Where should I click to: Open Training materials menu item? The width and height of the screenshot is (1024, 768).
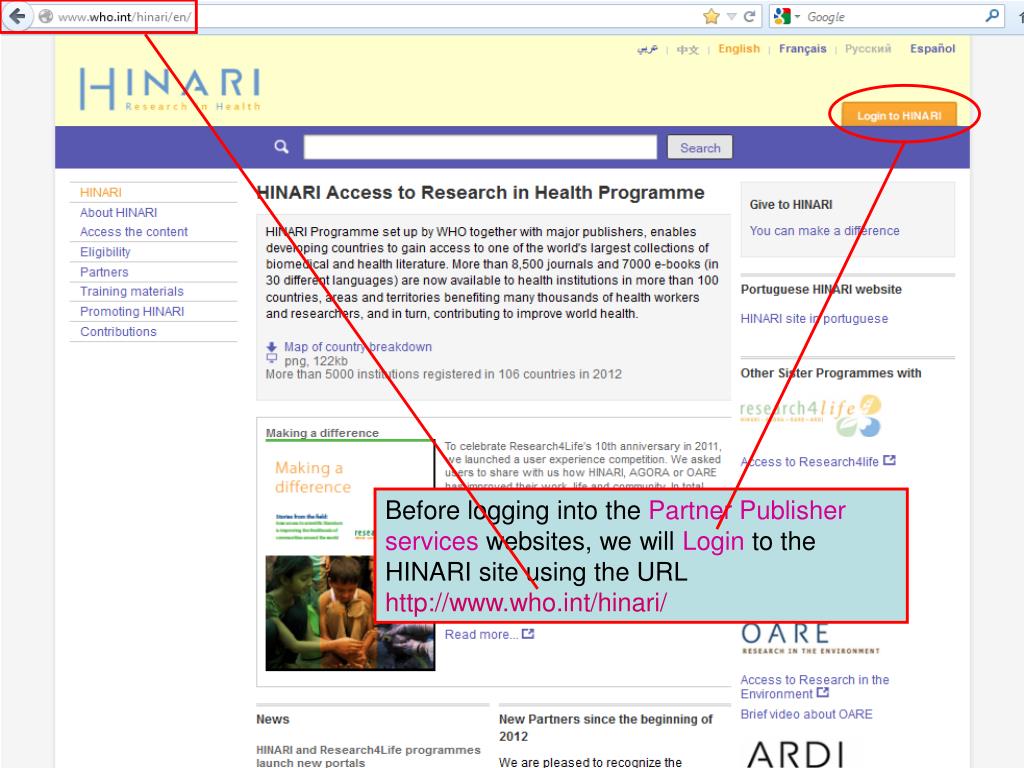pyautogui.click(x=131, y=291)
